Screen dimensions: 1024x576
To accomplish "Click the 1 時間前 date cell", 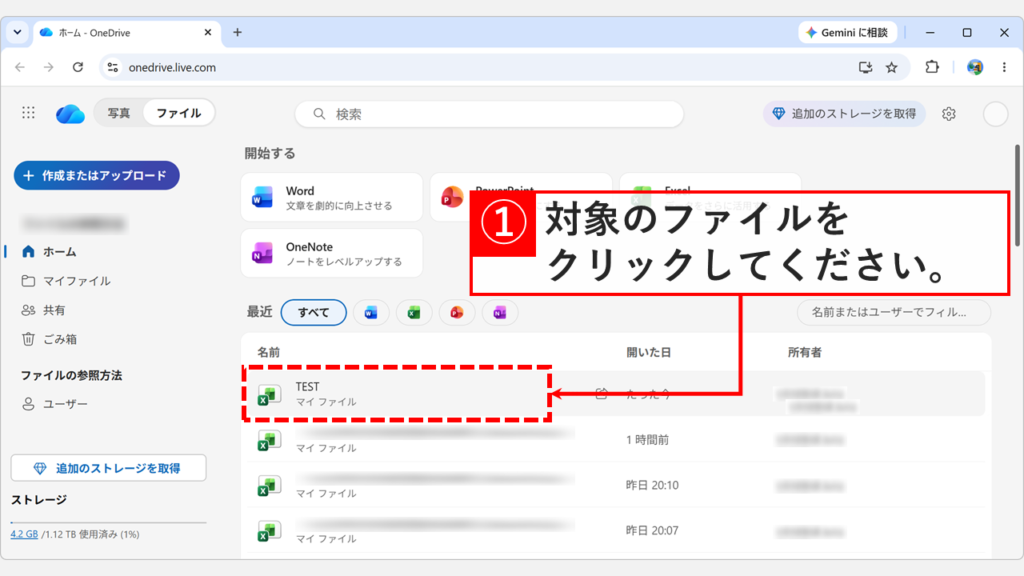I will pyautogui.click(x=647, y=440).
